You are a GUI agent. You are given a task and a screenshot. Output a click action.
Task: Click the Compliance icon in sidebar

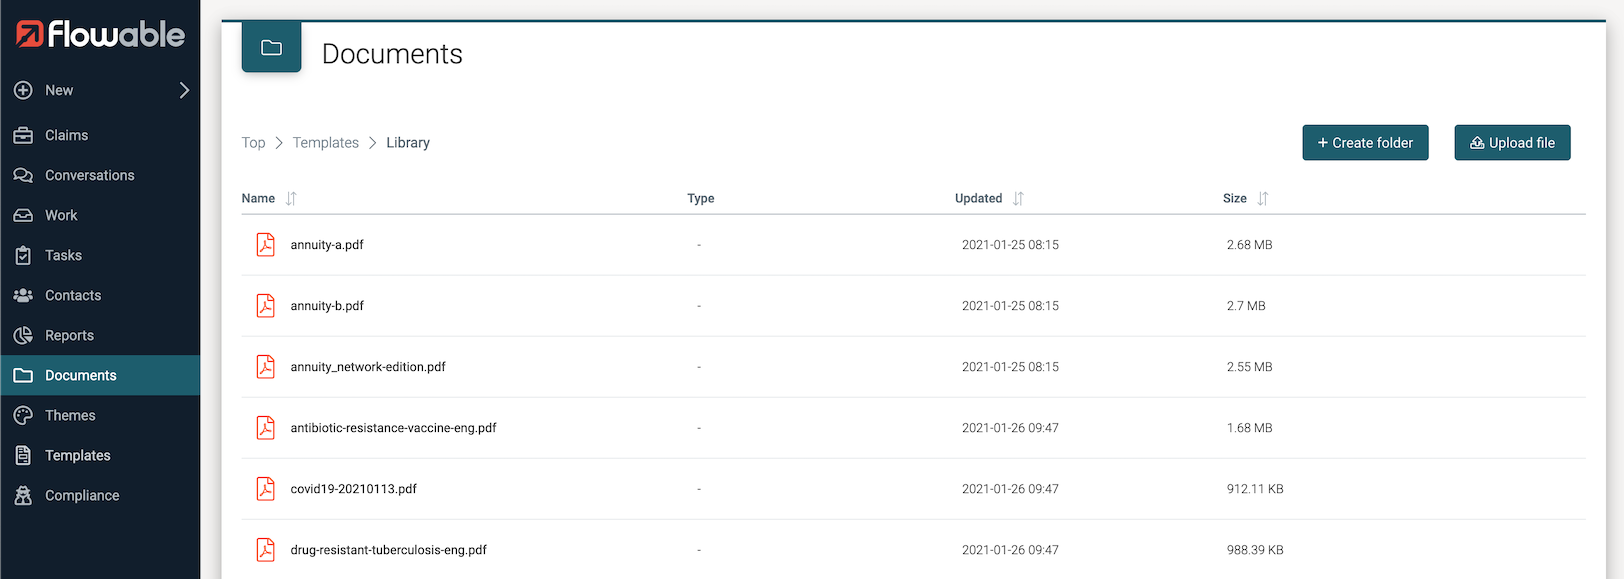coord(23,495)
